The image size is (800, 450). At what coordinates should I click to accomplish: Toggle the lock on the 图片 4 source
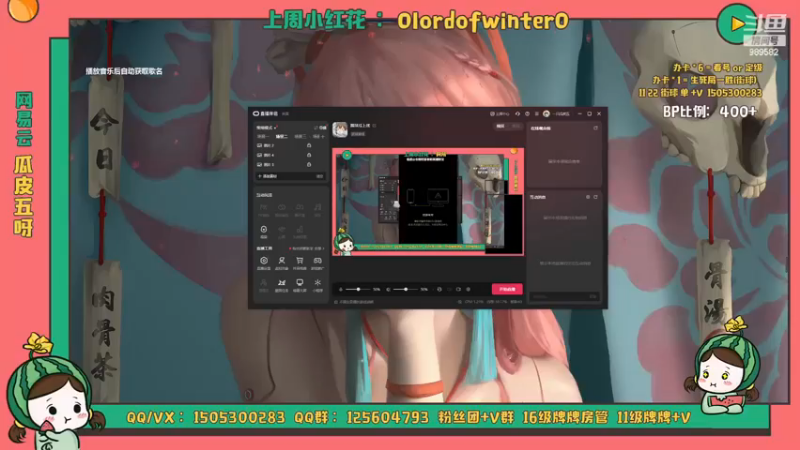(x=309, y=155)
